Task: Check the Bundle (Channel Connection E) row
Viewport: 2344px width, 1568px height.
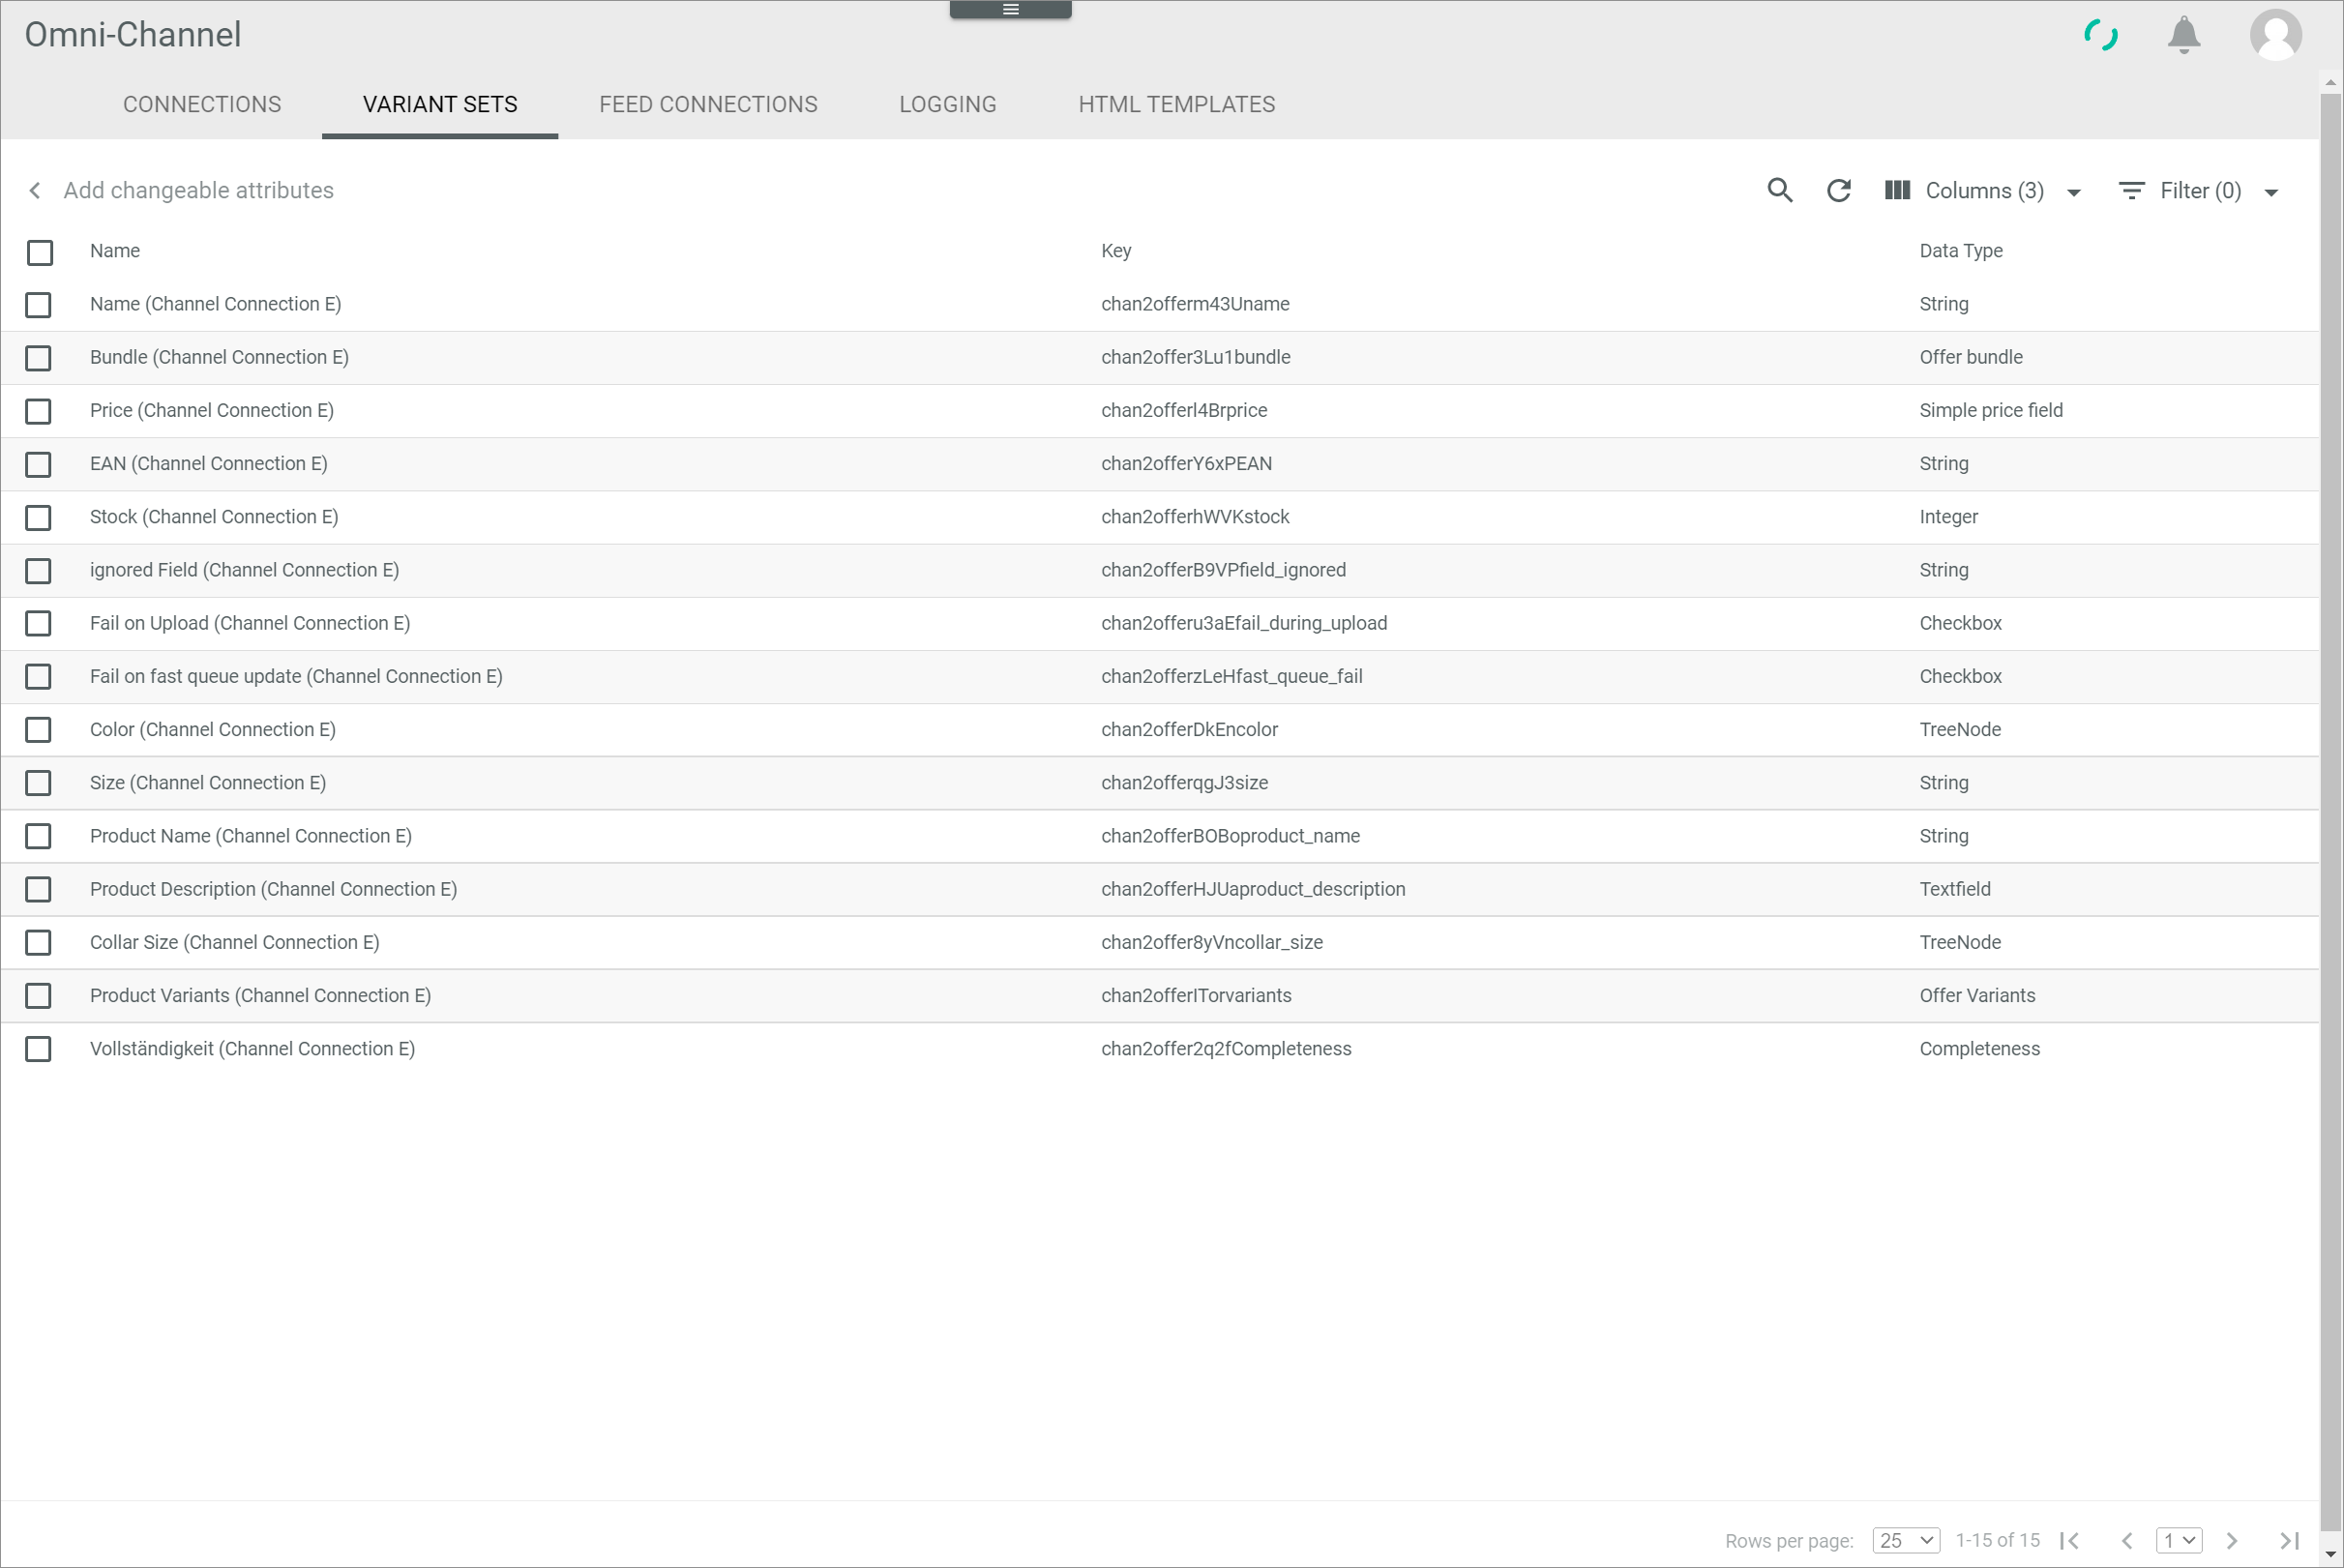Action: (38, 357)
